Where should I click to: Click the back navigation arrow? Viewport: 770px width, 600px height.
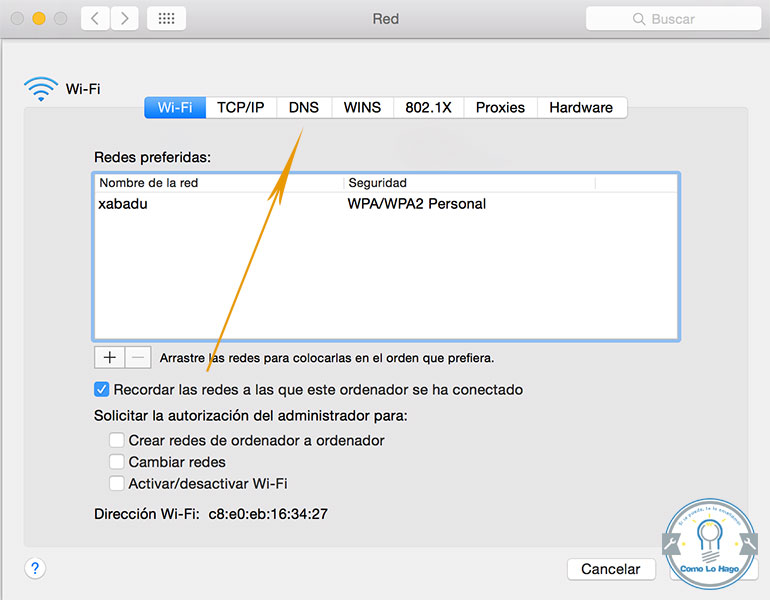[96, 18]
